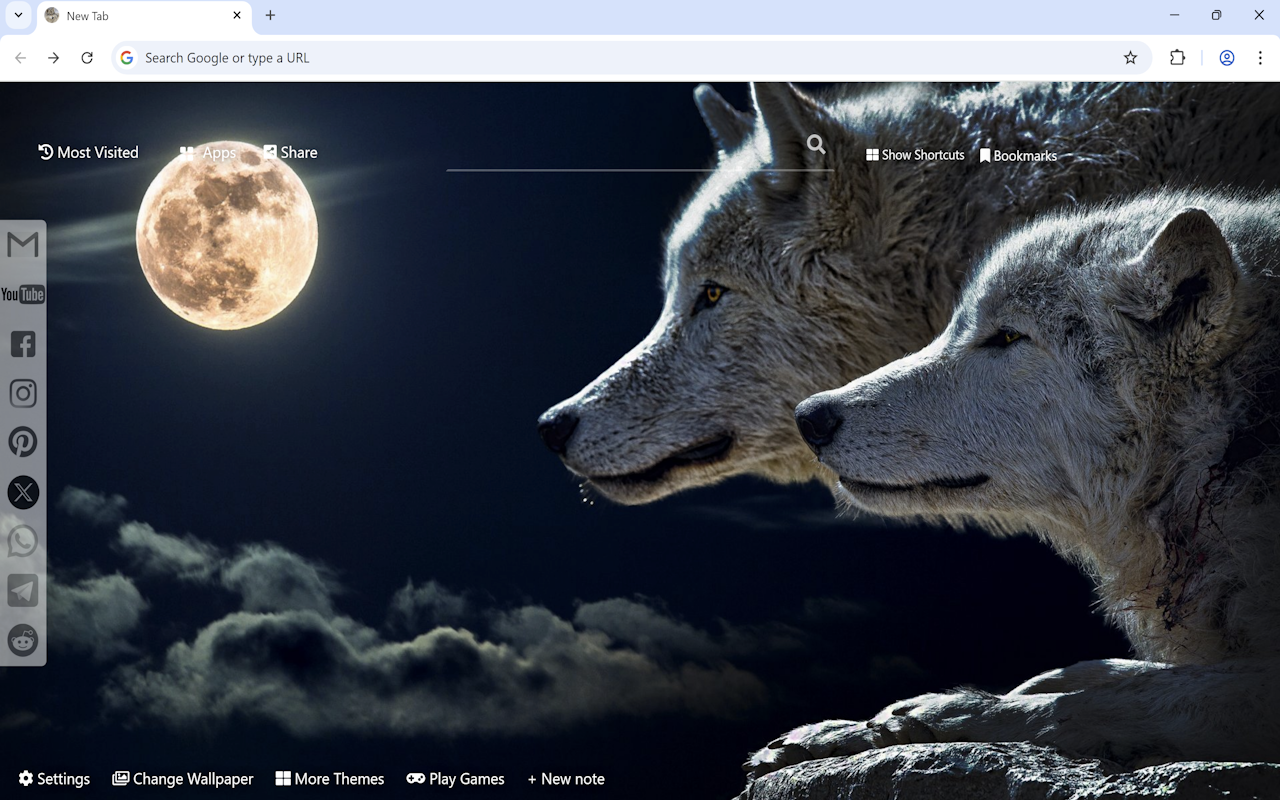Open the browser profile menu
The image size is (1280, 800).
click(1226, 57)
